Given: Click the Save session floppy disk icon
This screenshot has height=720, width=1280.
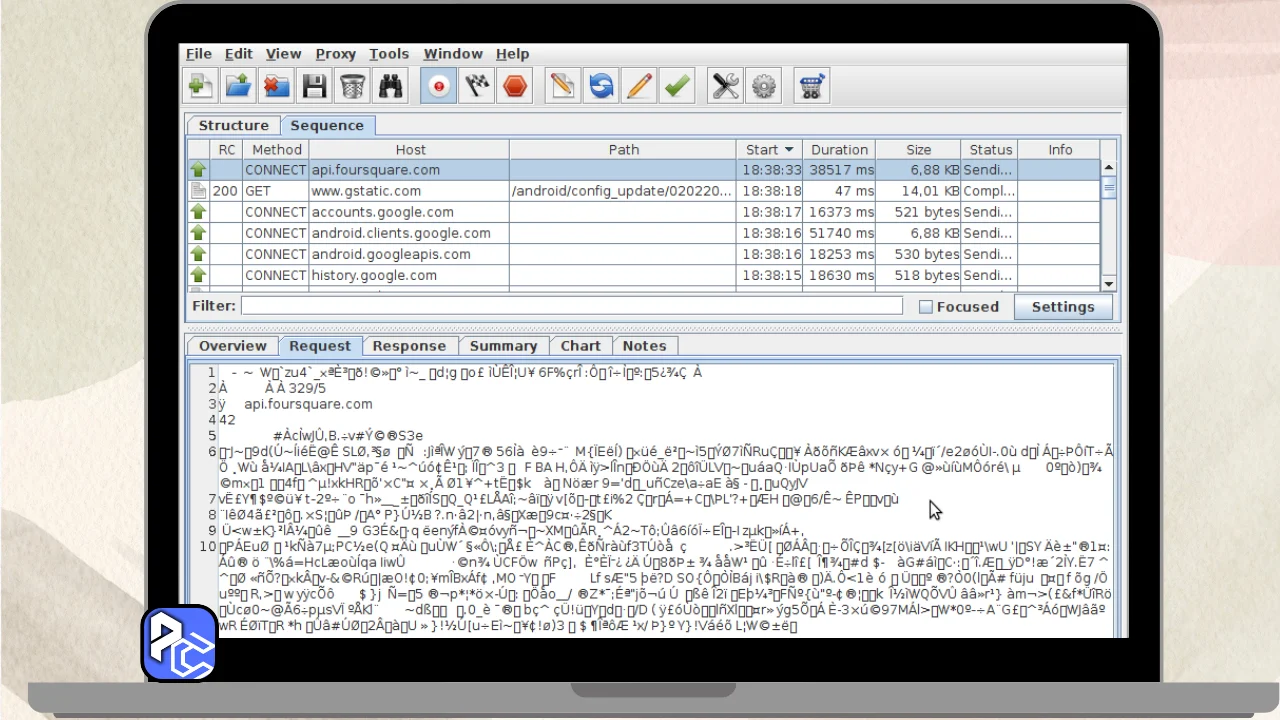Looking at the screenshot, I should (x=315, y=87).
